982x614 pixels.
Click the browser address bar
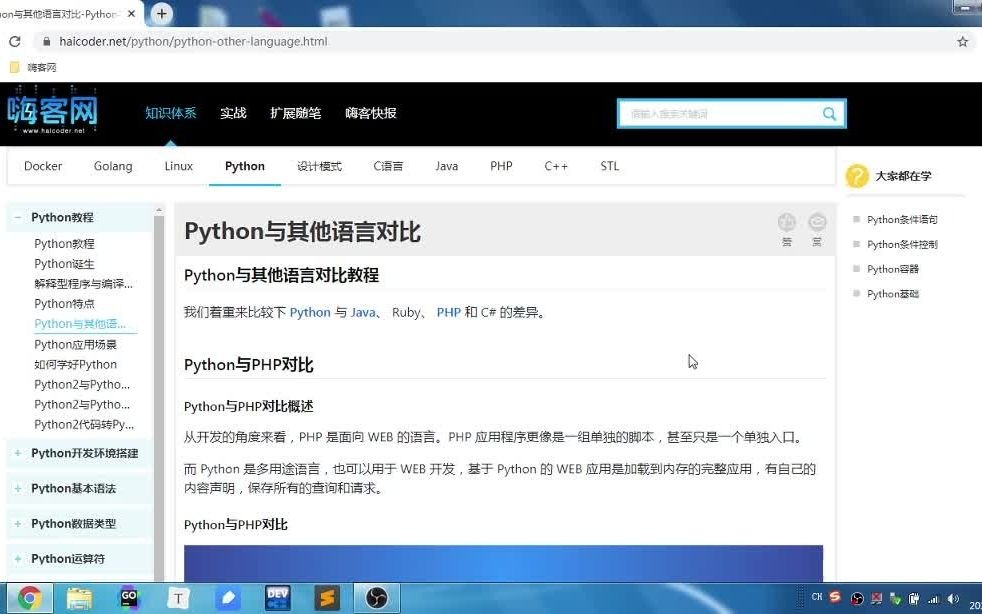coord(300,42)
